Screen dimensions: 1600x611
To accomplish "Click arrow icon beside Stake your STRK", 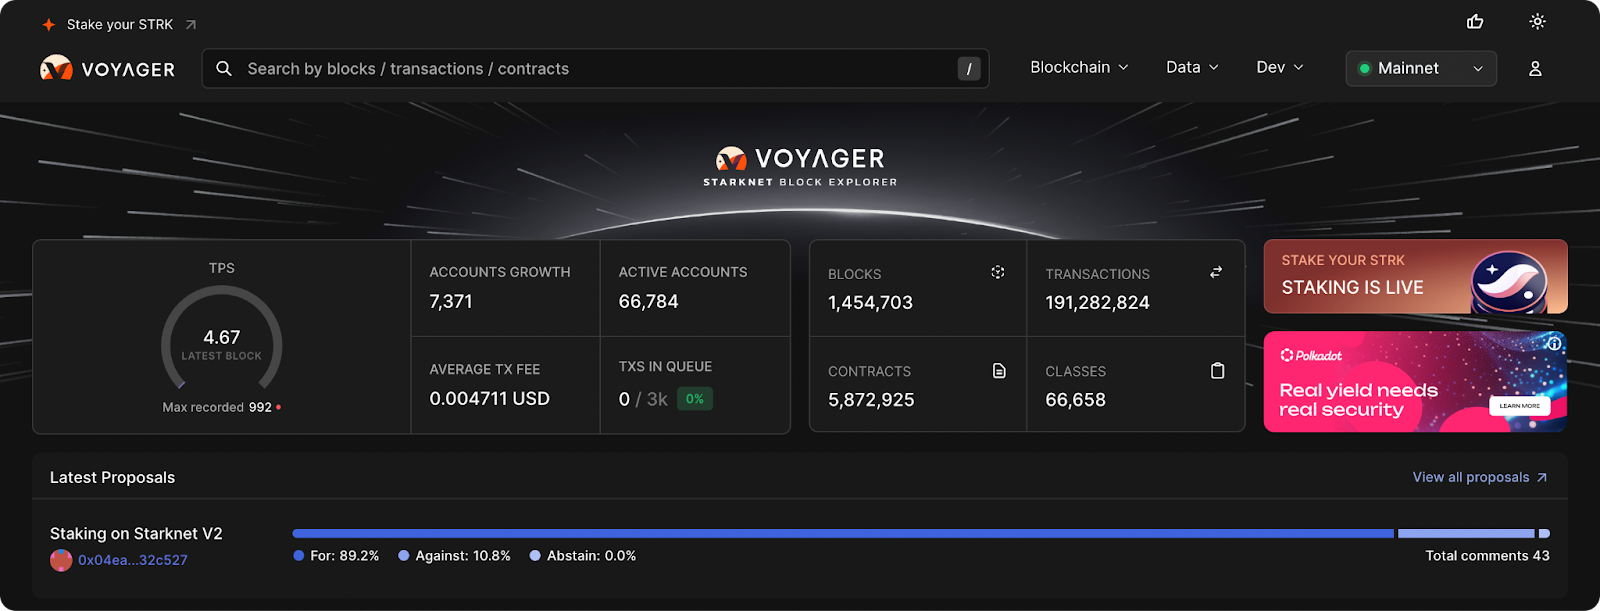I will coord(191,24).
